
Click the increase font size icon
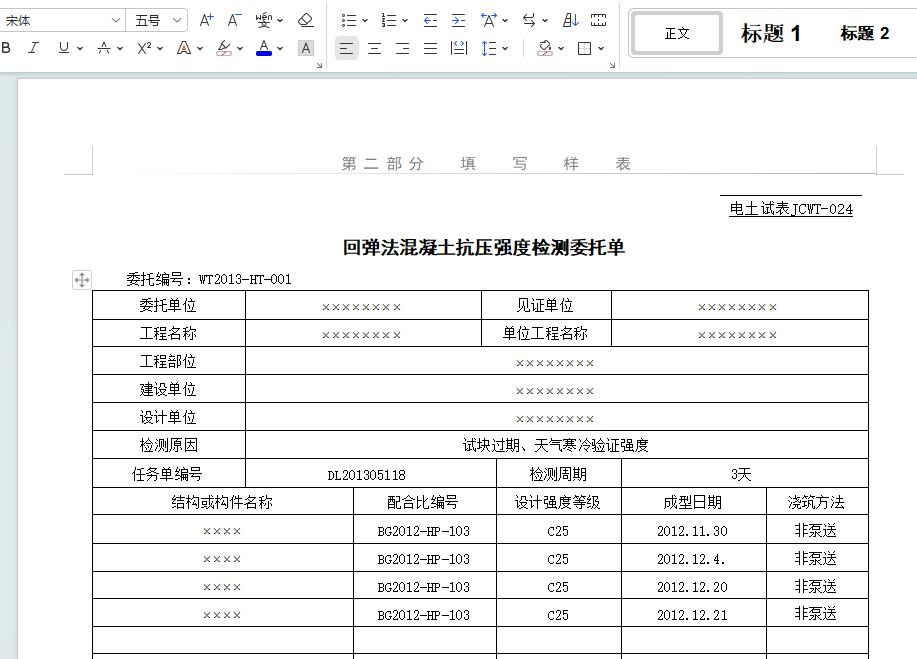(x=206, y=20)
